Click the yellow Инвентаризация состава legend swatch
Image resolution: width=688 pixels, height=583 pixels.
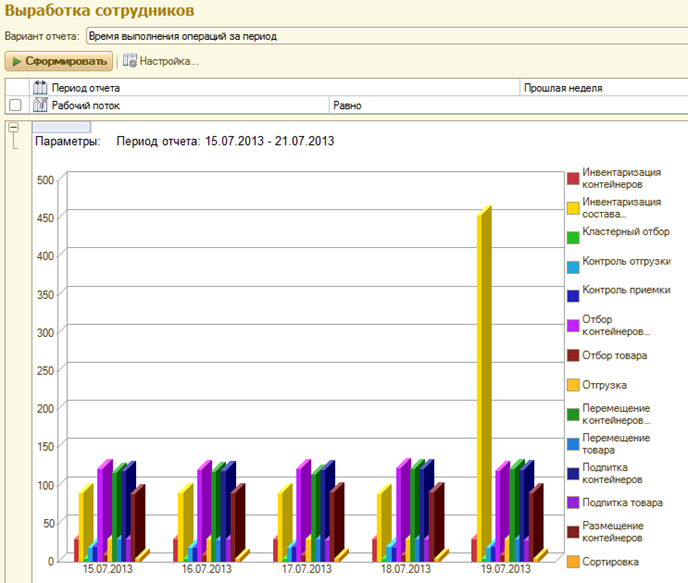[x=573, y=208]
